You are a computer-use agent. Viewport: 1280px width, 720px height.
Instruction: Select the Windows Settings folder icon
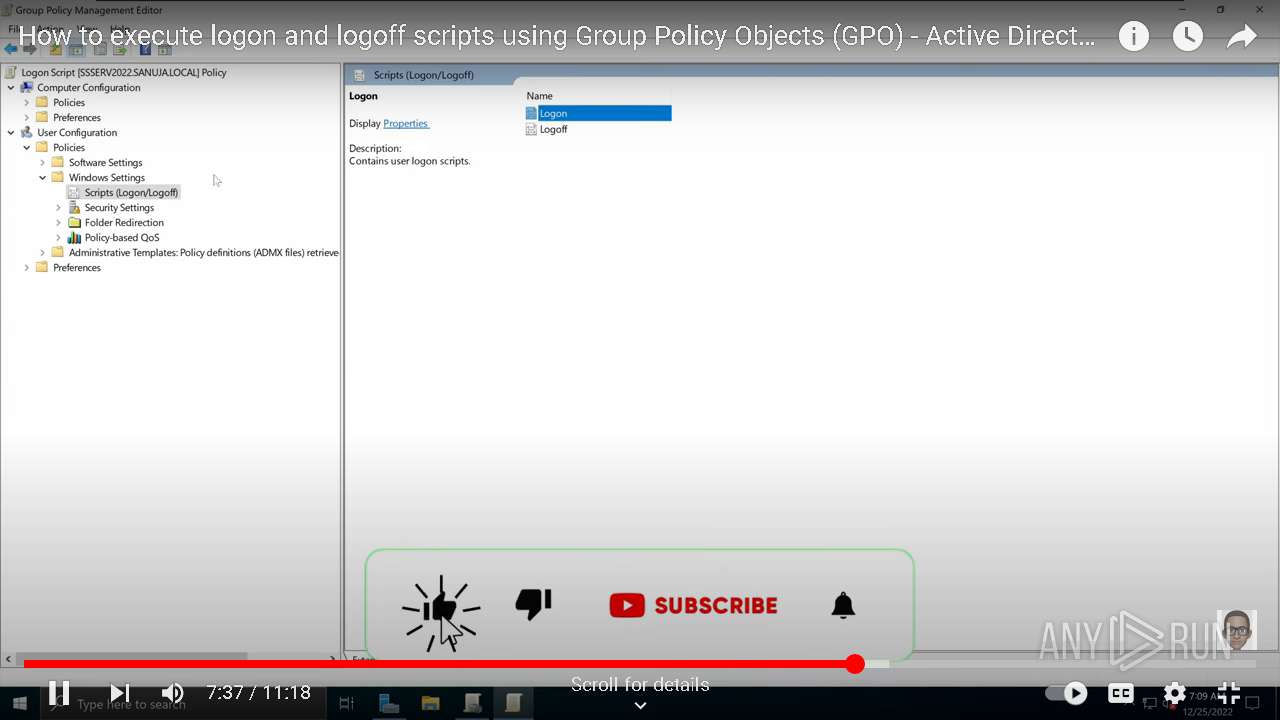58,177
